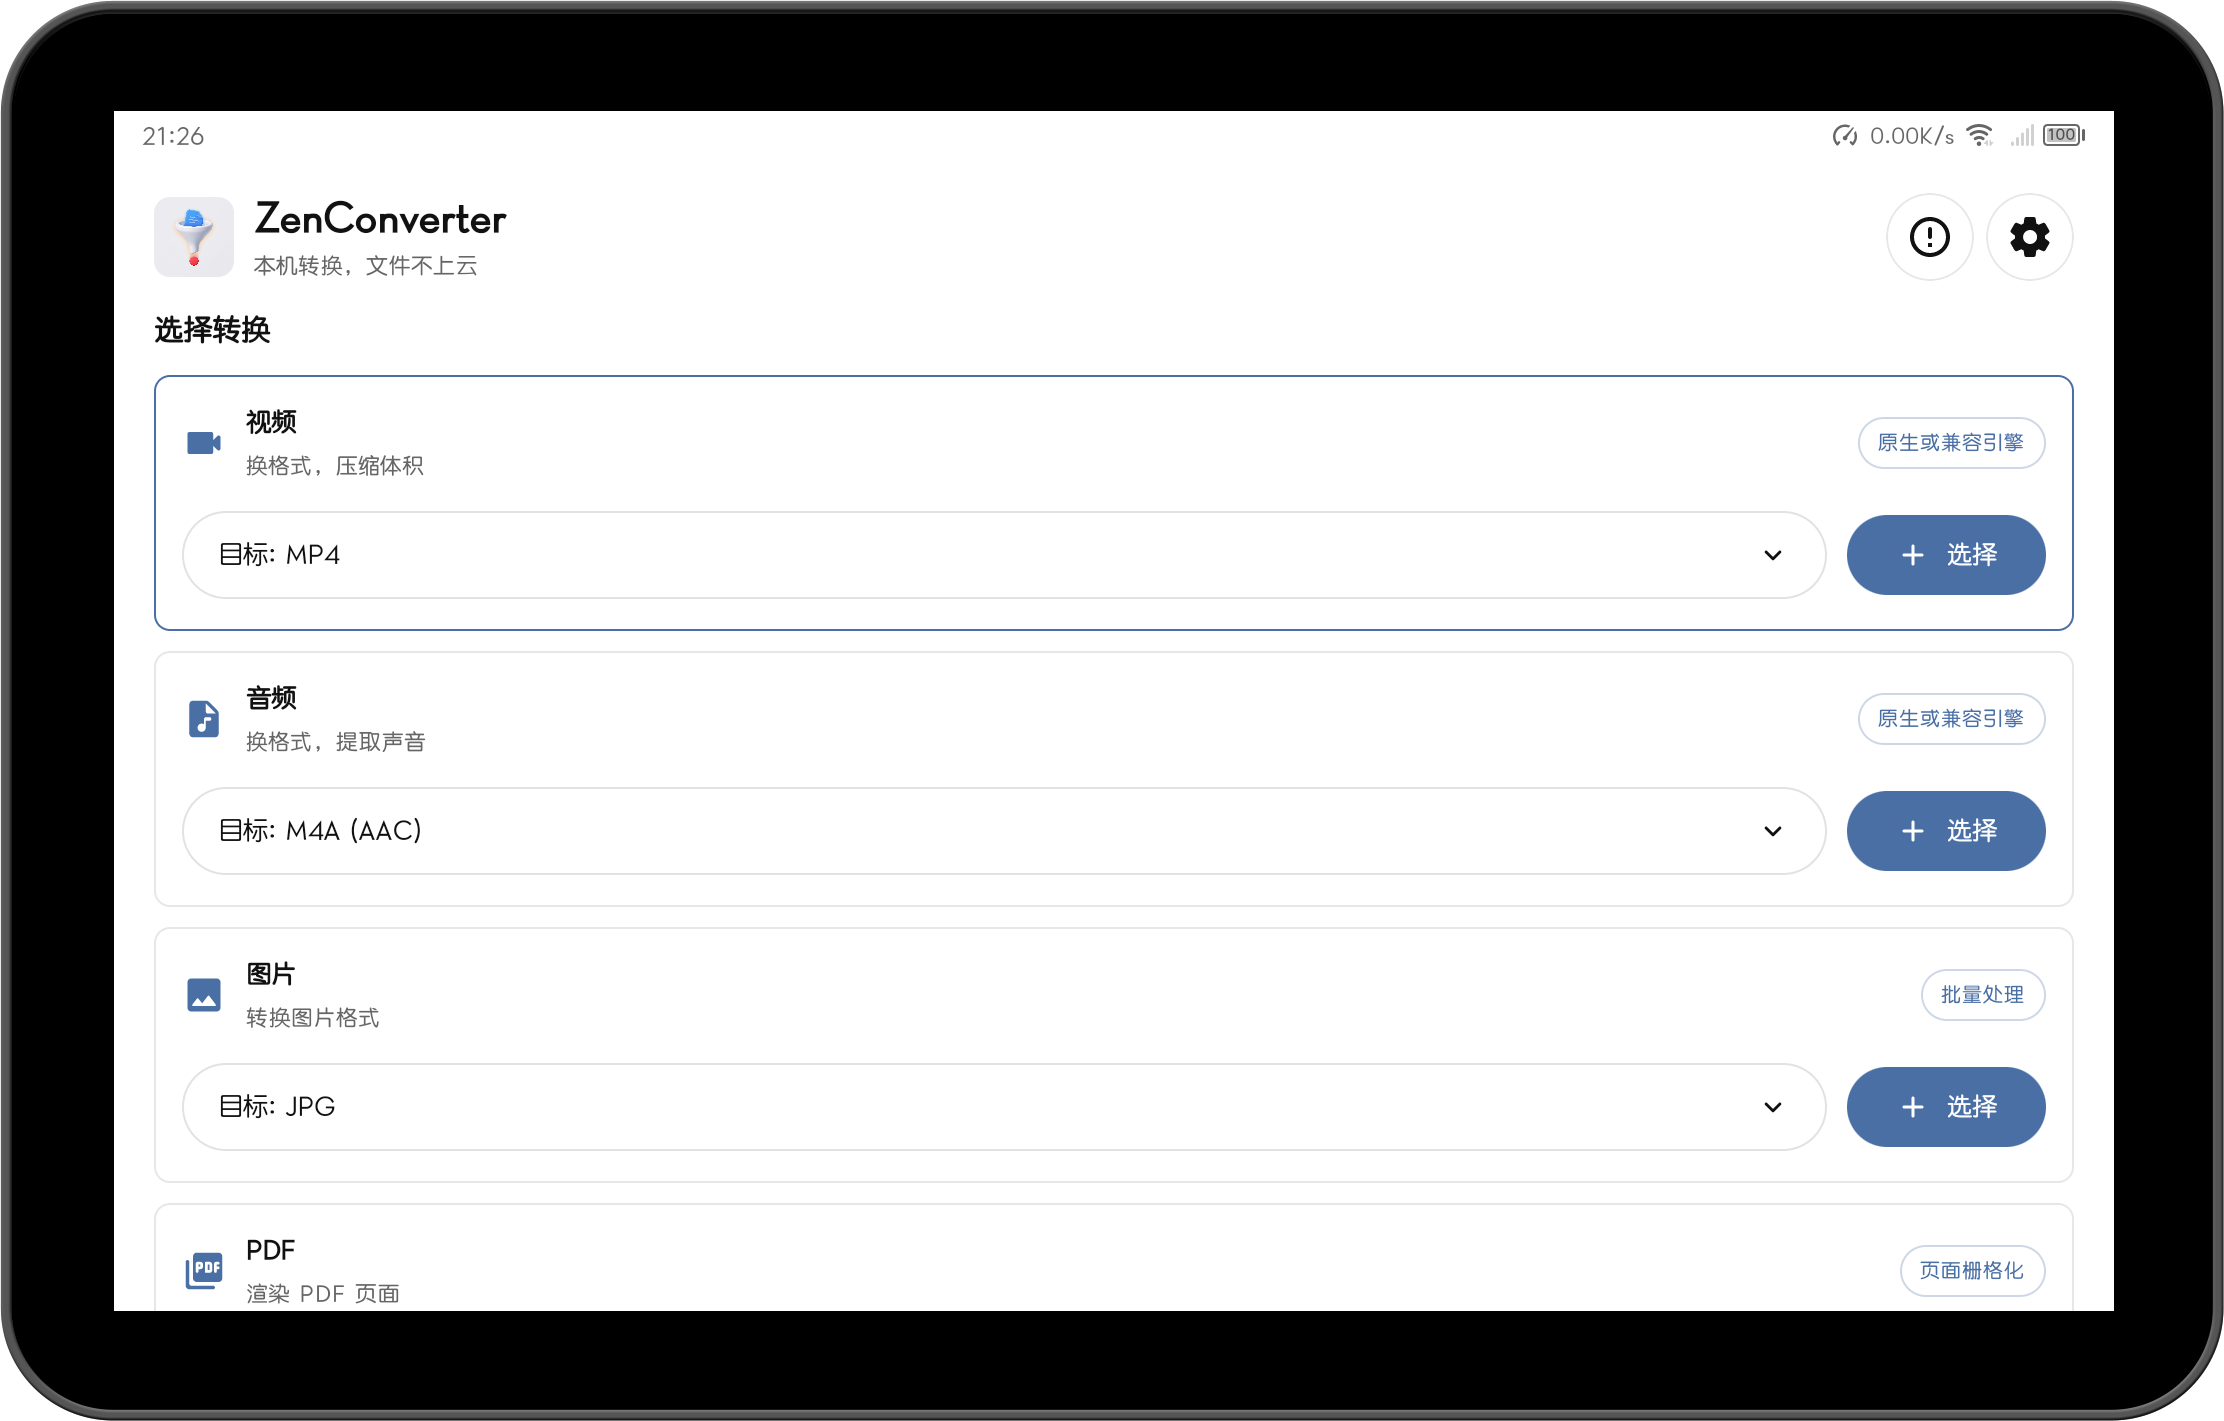This screenshot has height=1421, width=2224.
Task: Click the info exclamation circle icon
Action: 1929,237
